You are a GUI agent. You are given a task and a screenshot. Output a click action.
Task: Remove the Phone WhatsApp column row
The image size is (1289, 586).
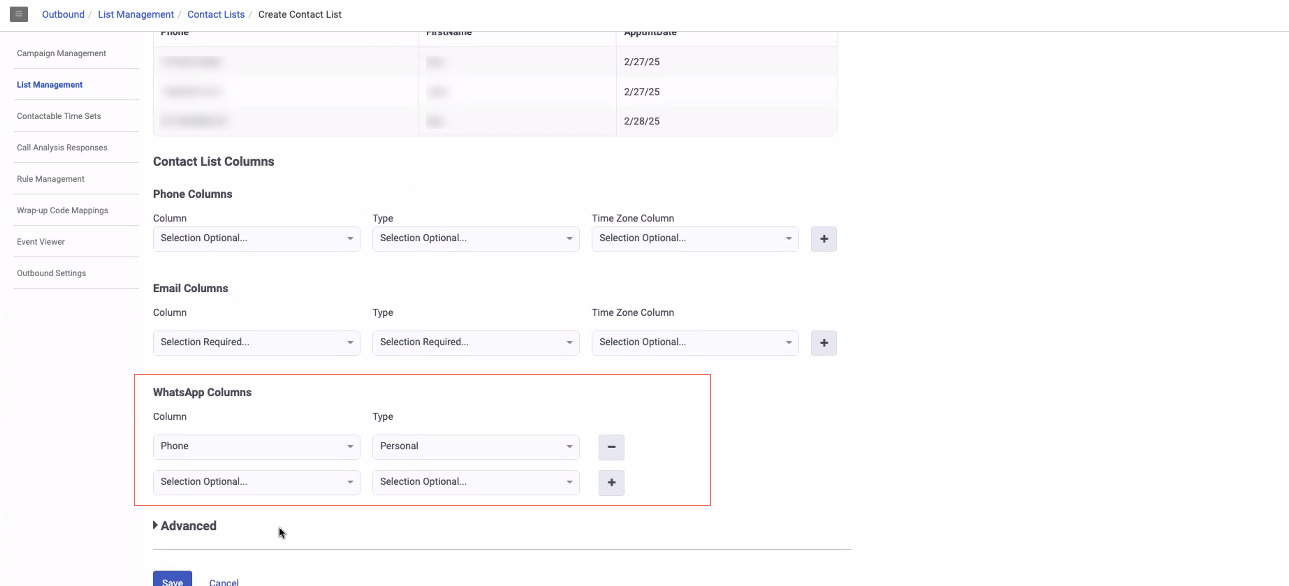click(611, 447)
